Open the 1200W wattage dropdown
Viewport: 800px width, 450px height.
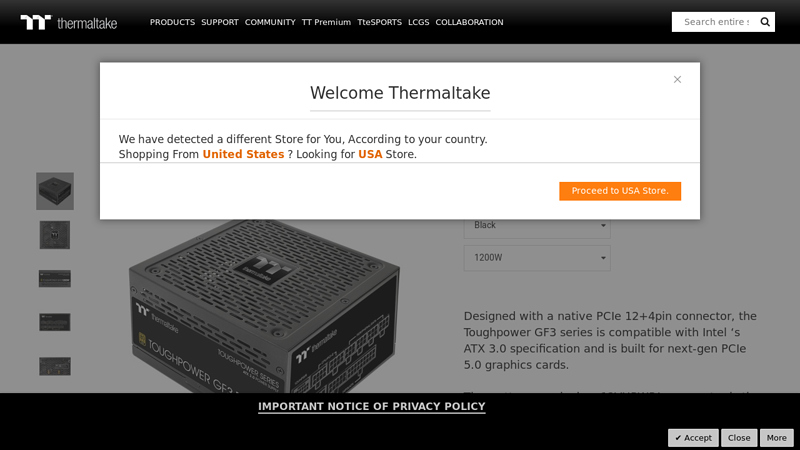coord(537,258)
